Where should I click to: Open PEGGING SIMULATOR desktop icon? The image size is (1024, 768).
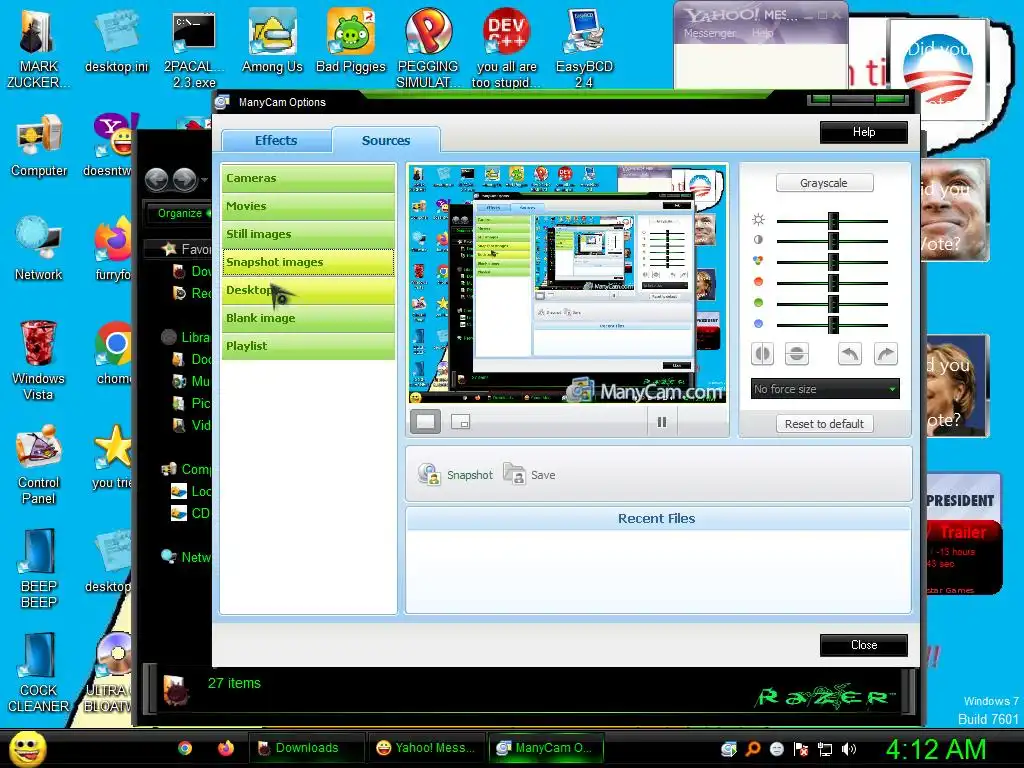coord(428,47)
